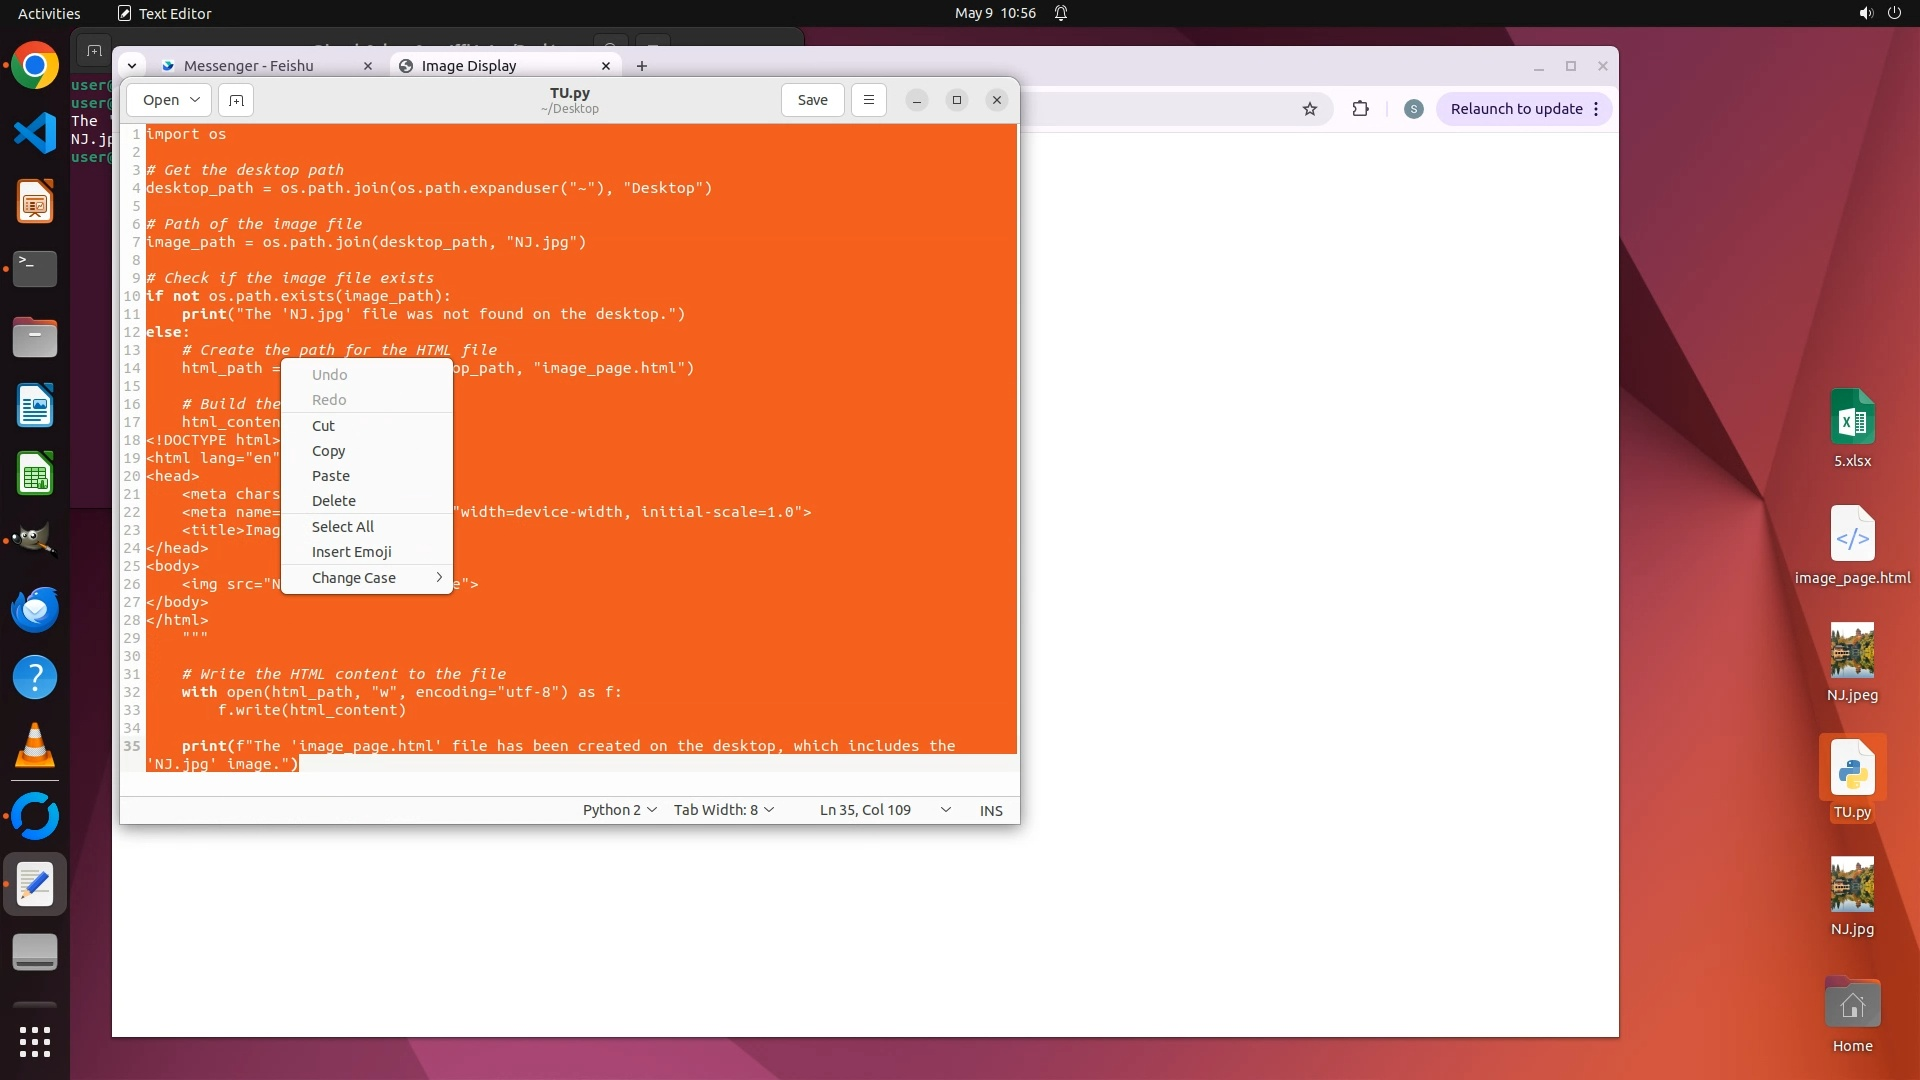The height and width of the screenshot is (1080, 1920).
Task: Open Chrome extensions puzzle icon
Action: [x=1360, y=109]
